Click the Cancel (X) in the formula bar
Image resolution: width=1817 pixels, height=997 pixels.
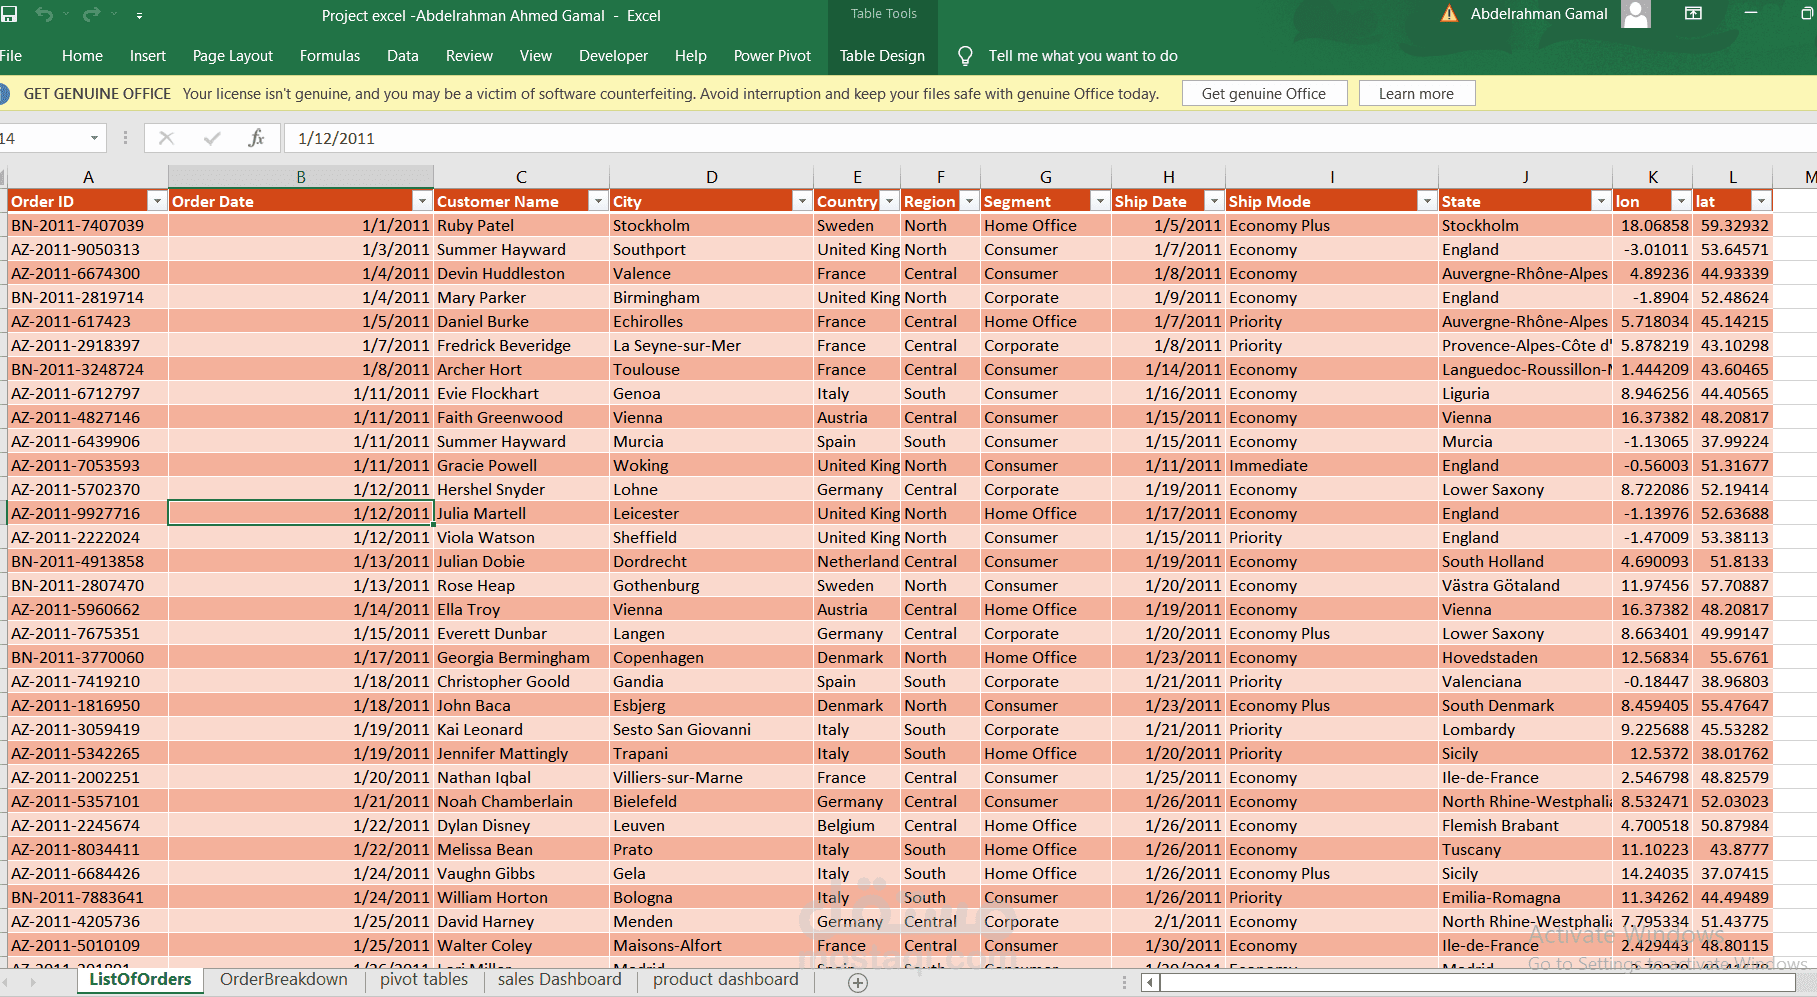[166, 138]
